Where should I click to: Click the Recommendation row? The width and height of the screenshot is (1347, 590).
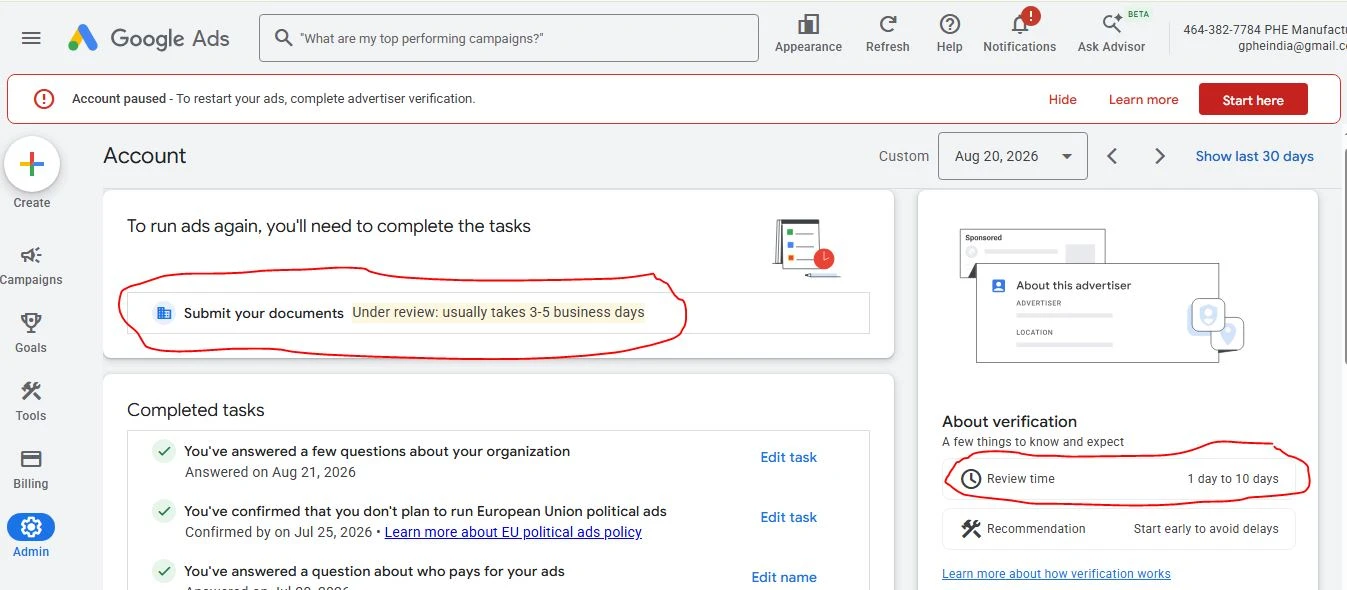pyautogui.click(x=1119, y=529)
